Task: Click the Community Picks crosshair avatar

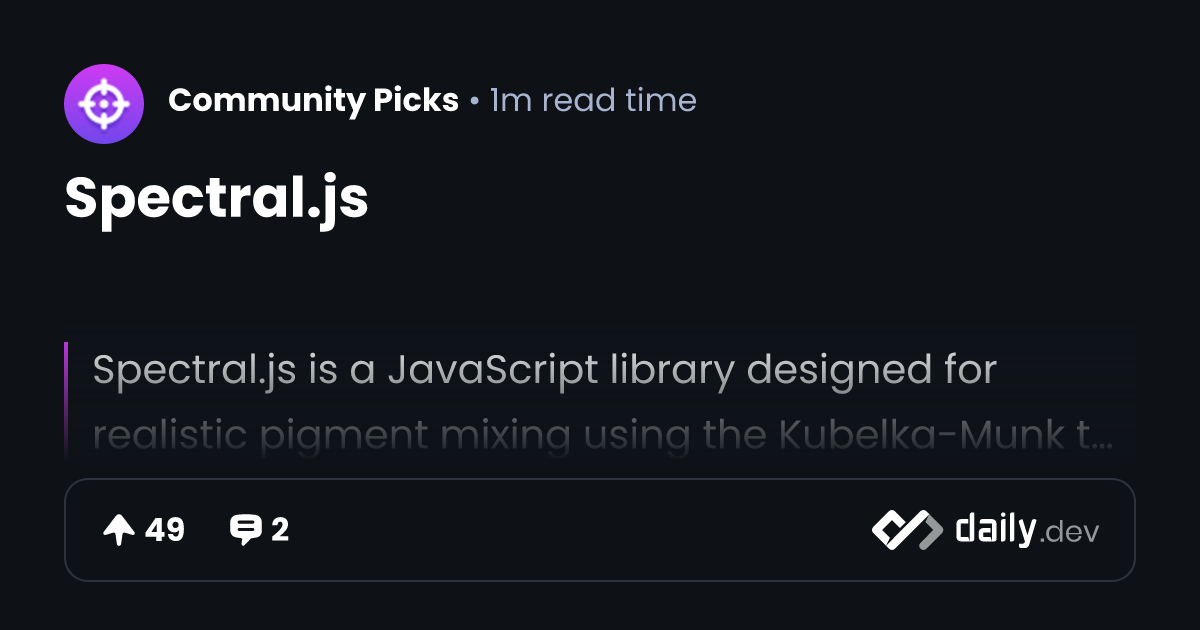Action: tap(104, 104)
